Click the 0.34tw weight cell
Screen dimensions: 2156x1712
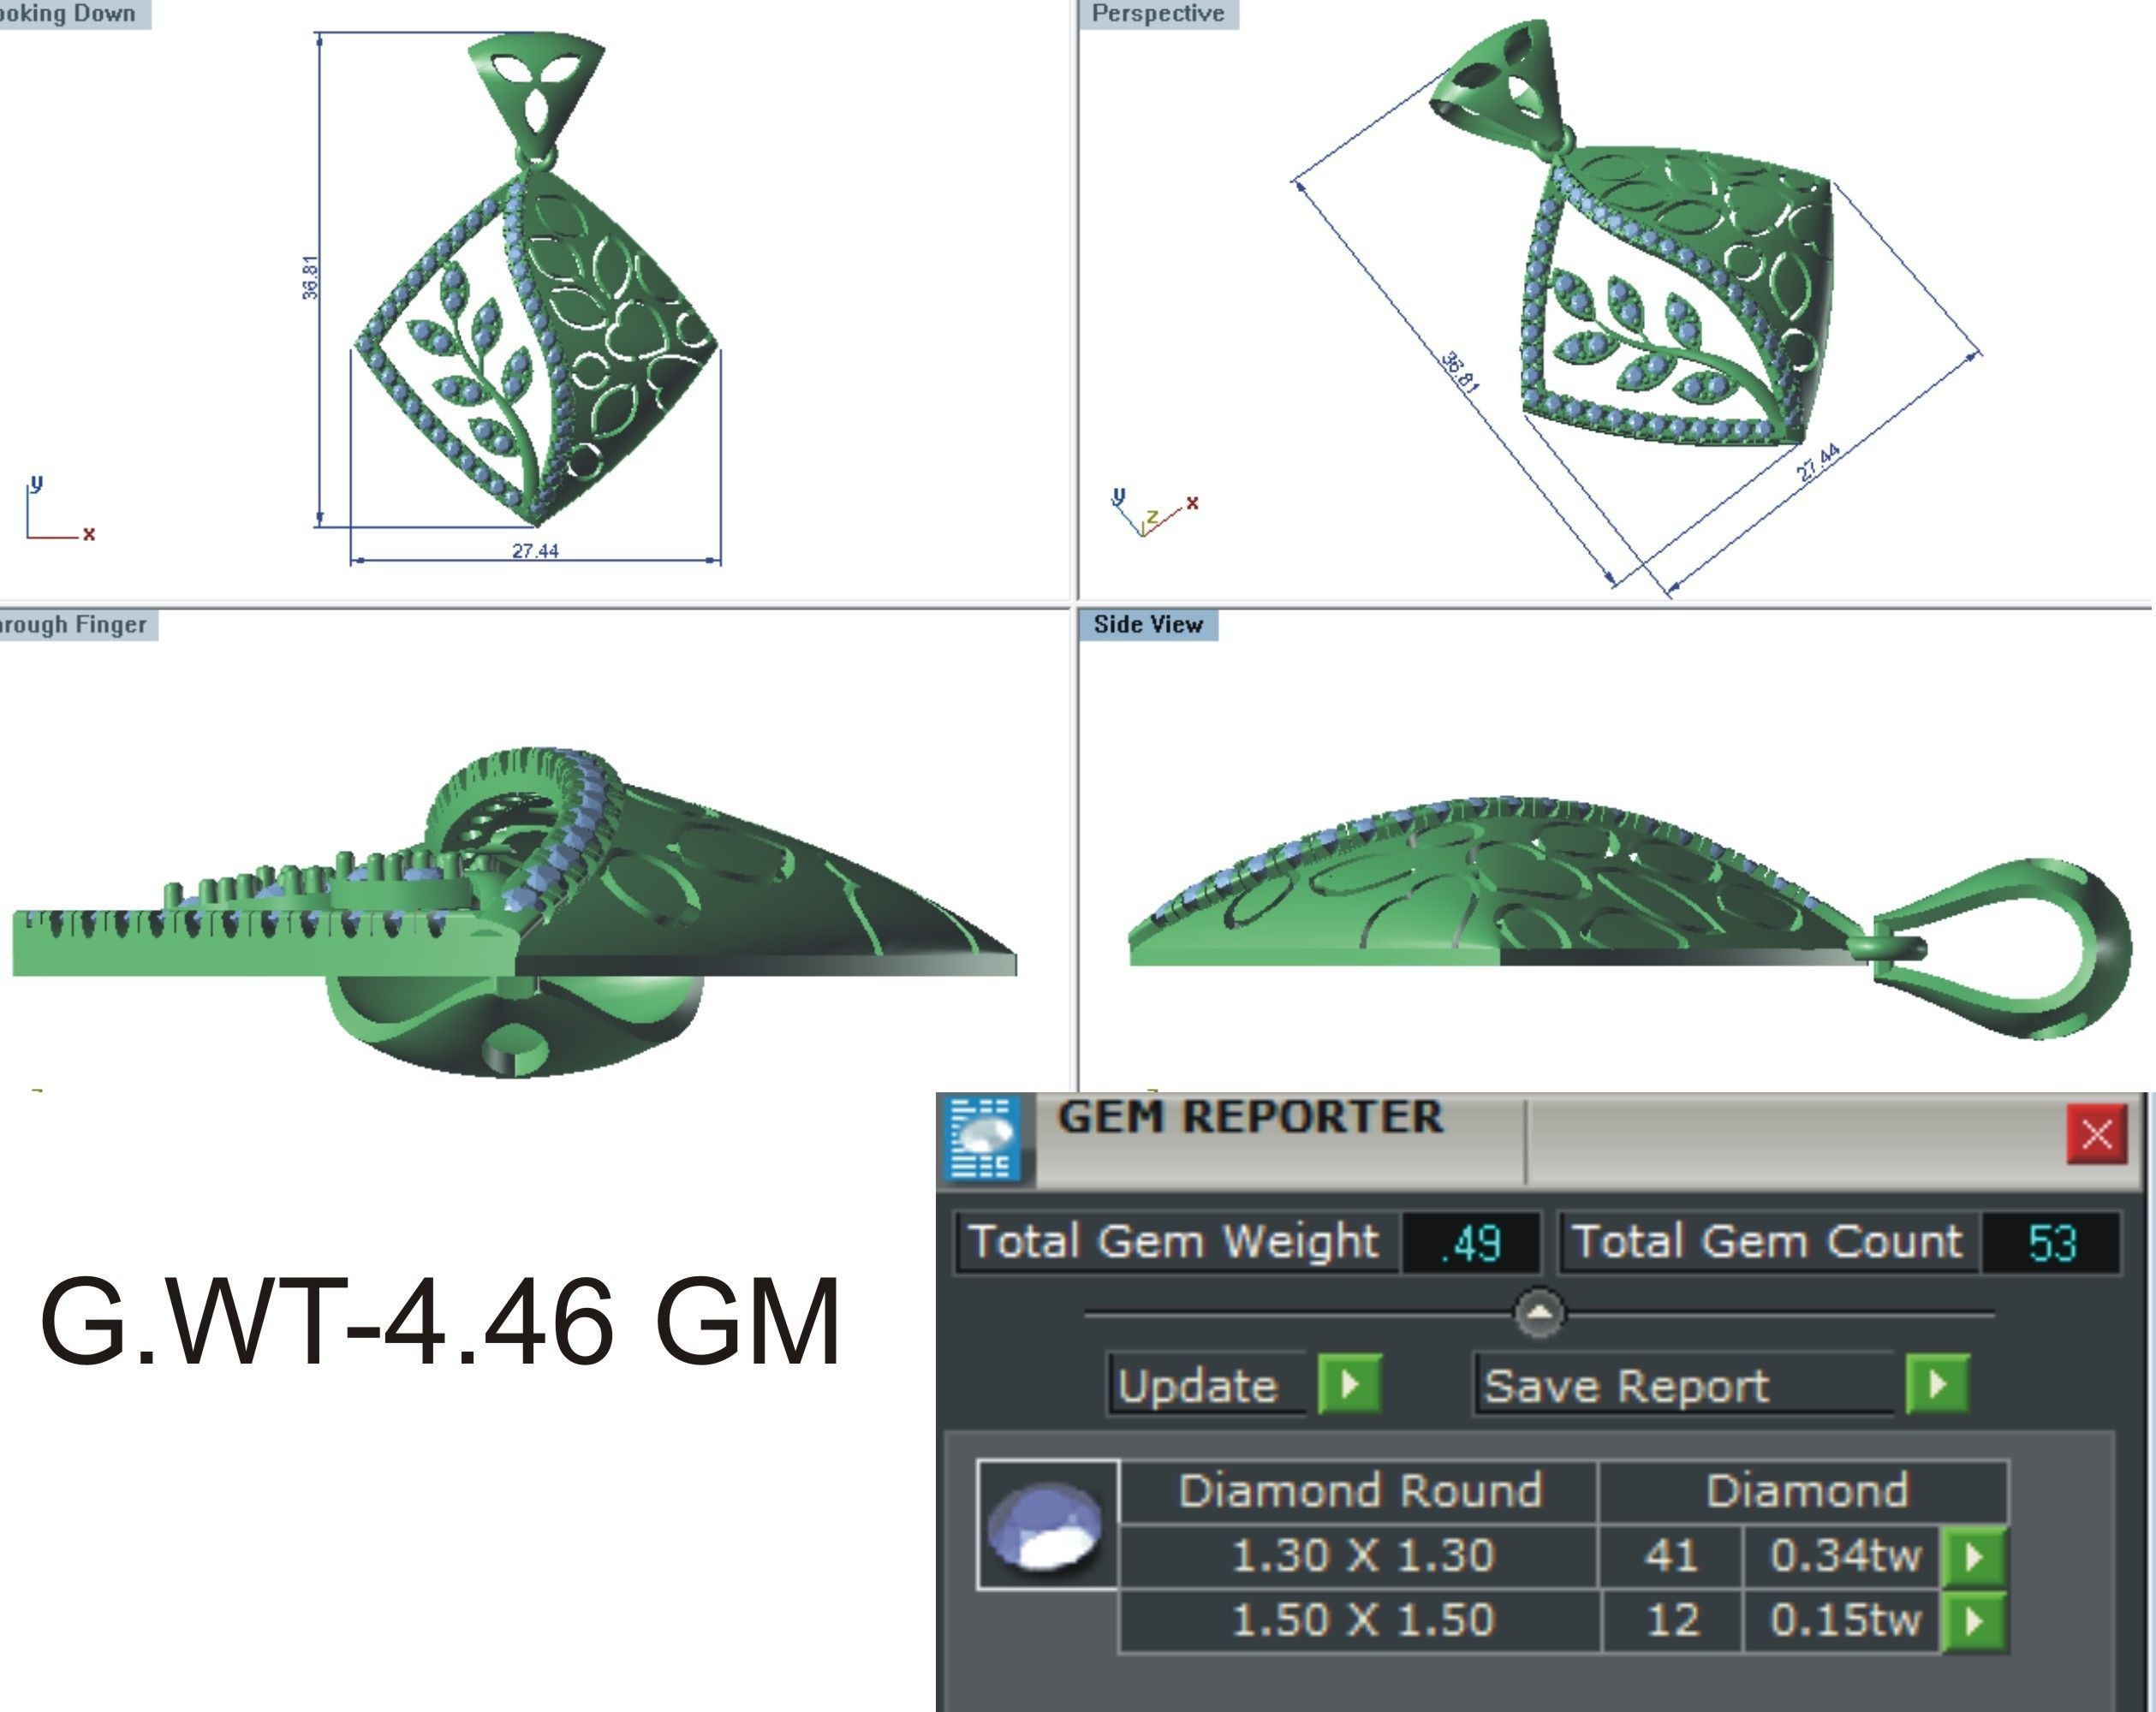pos(1843,1556)
